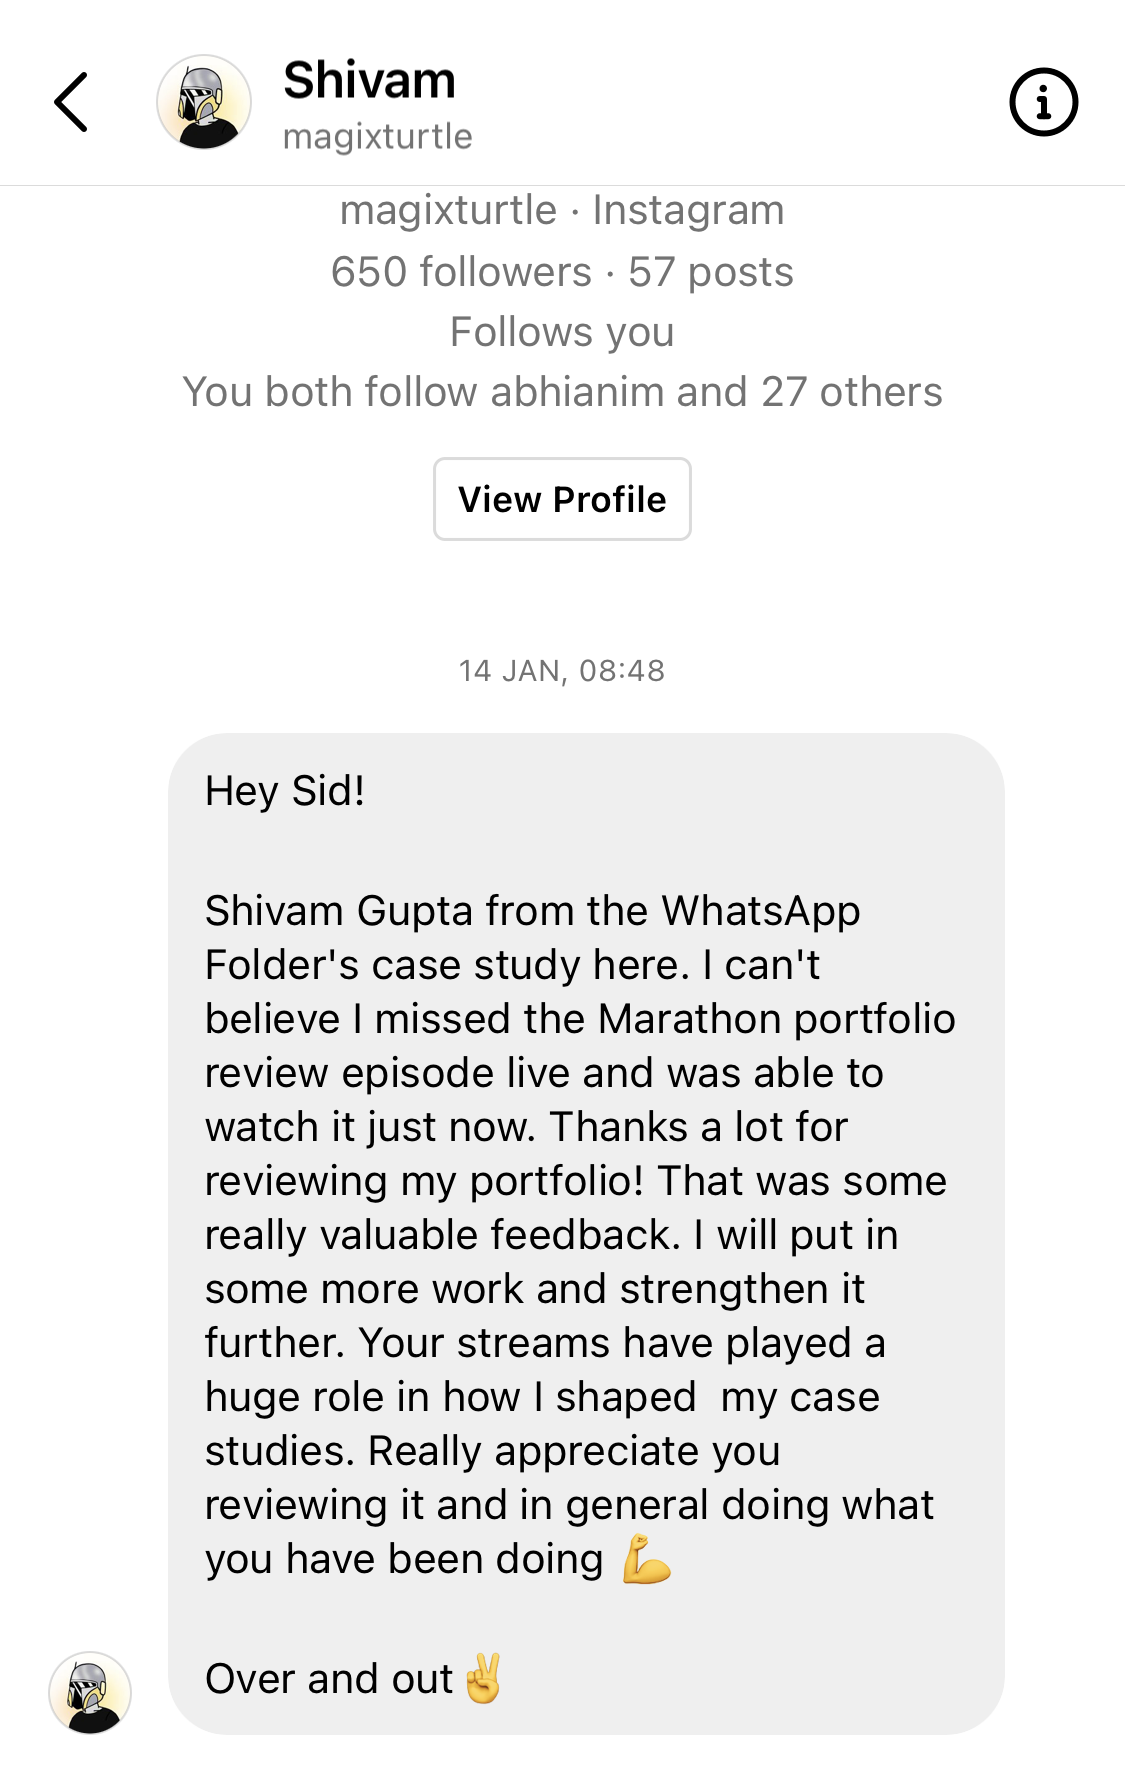Viewport: 1125px width, 1774px height.
Task: Tap the "57 posts" text
Action: pyautogui.click(x=711, y=272)
